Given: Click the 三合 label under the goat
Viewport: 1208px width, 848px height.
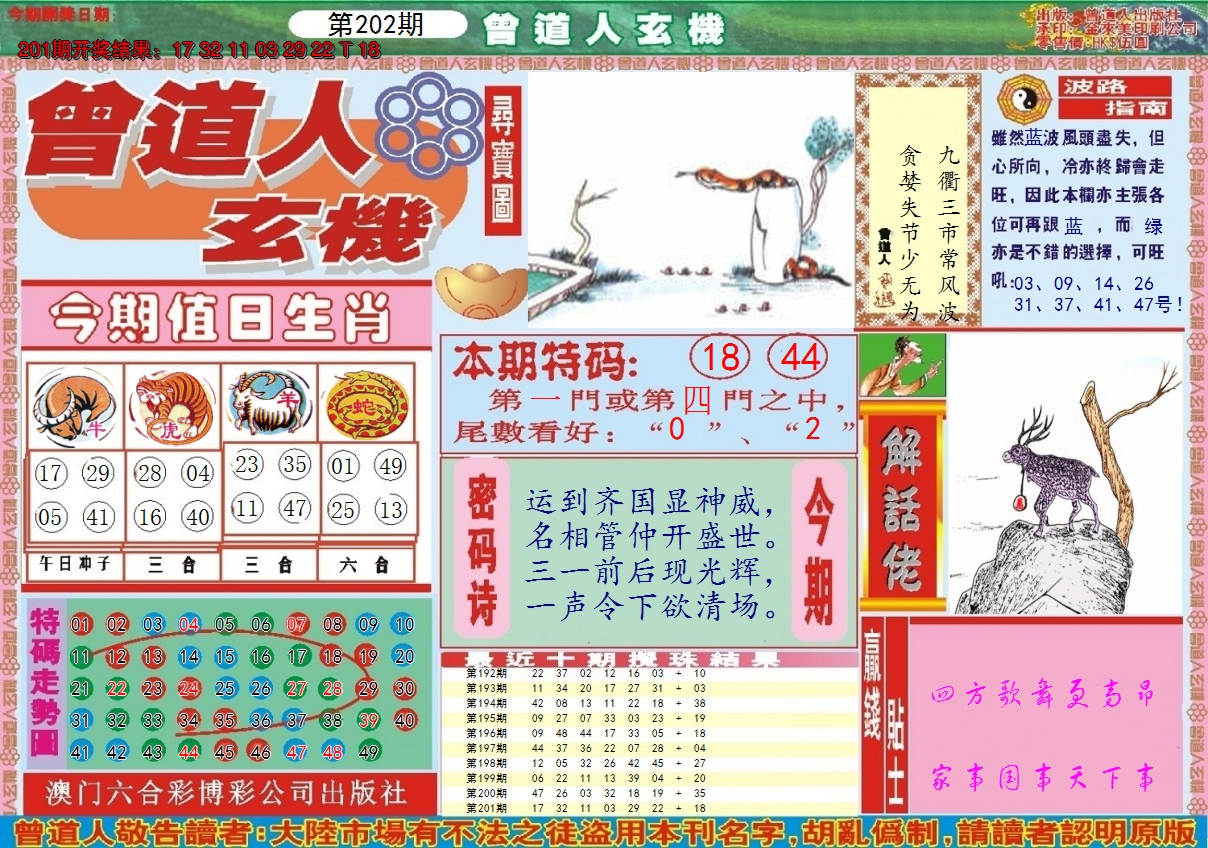Looking at the screenshot, I should click(269, 564).
